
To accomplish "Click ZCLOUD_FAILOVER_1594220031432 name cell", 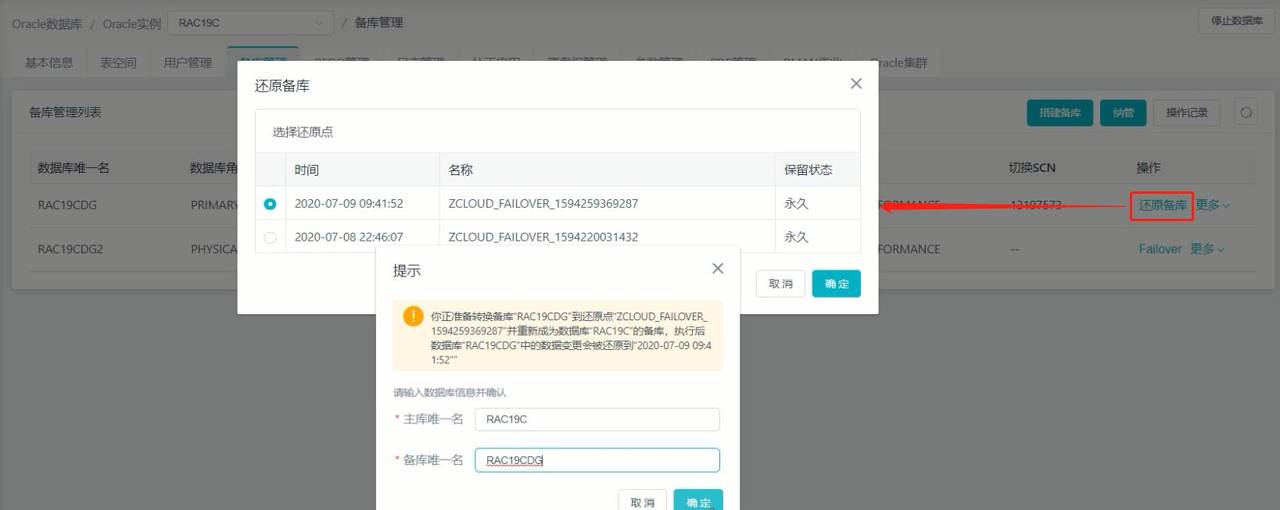I will 543,237.
